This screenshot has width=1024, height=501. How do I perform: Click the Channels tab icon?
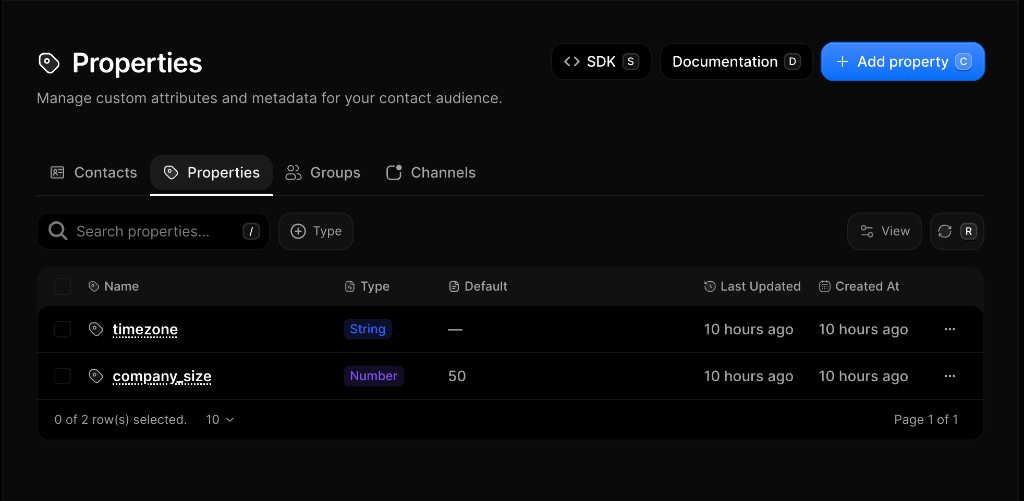(x=394, y=172)
